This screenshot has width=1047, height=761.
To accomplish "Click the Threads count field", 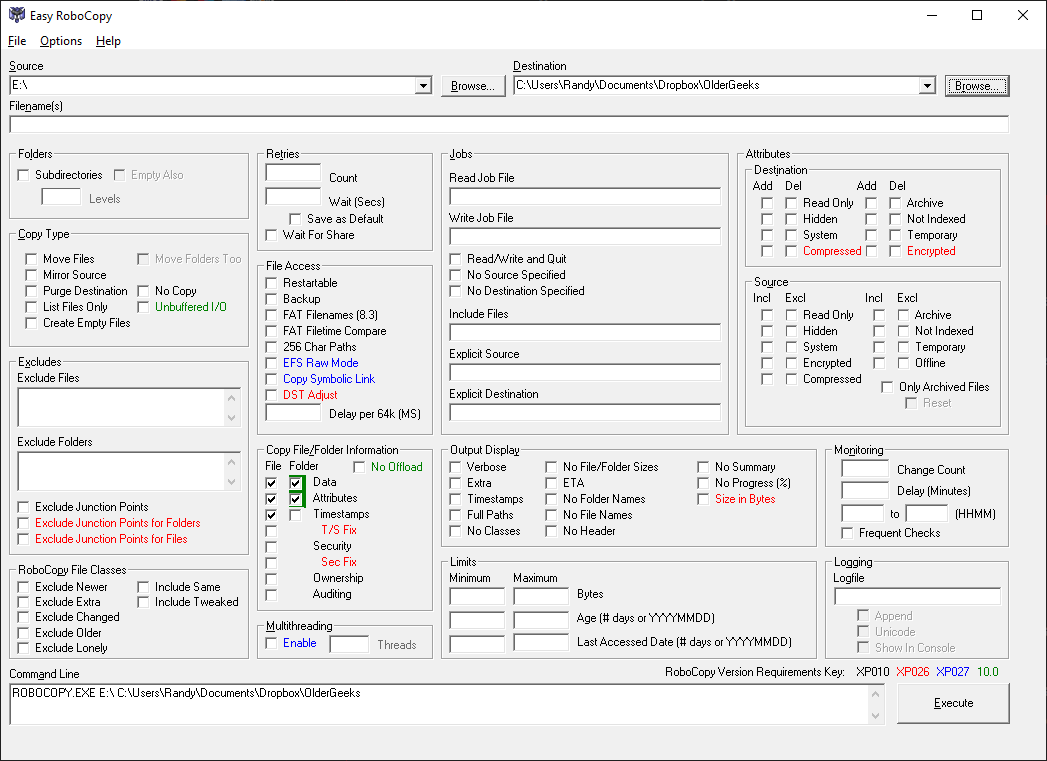I will 349,644.
